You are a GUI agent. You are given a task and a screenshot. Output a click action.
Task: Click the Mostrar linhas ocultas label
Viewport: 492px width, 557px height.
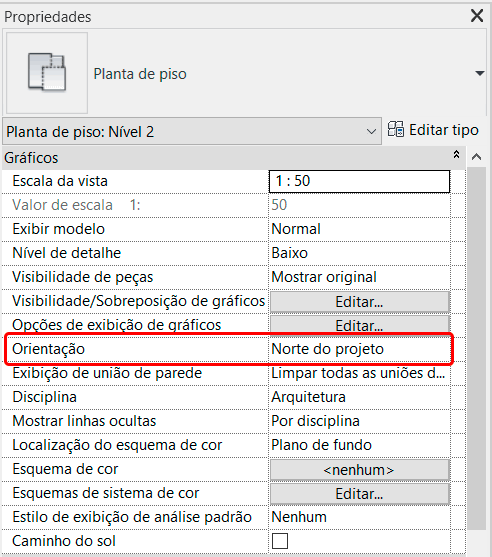click(x=84, y=421)
